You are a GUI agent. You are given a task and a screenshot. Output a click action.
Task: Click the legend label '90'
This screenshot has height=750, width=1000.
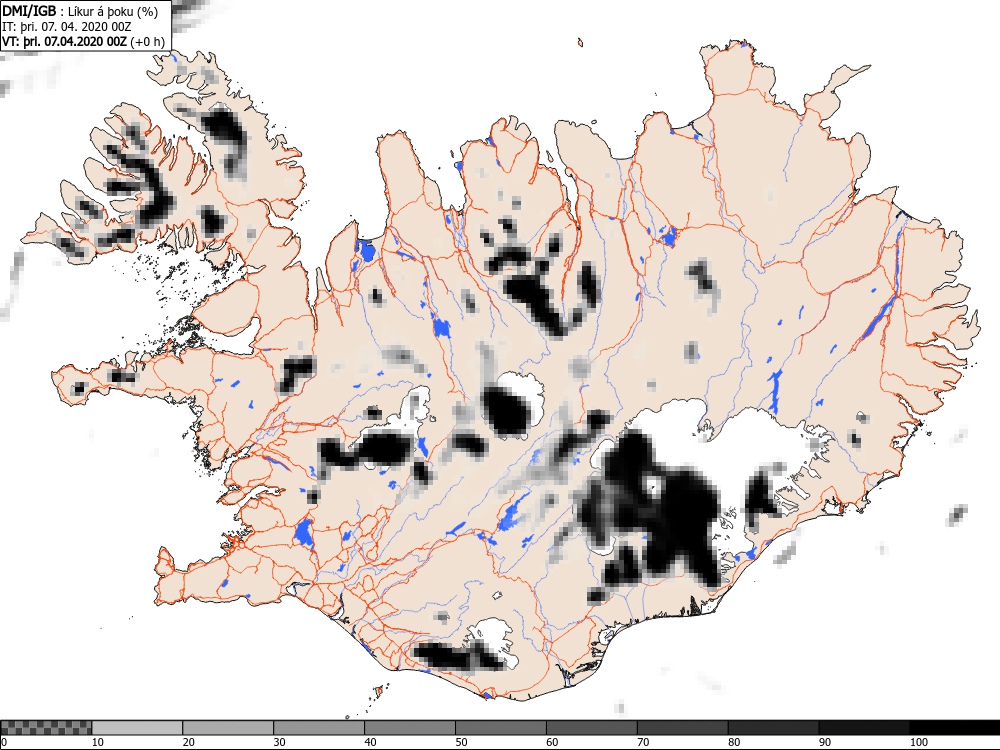(x=825, y=742)
